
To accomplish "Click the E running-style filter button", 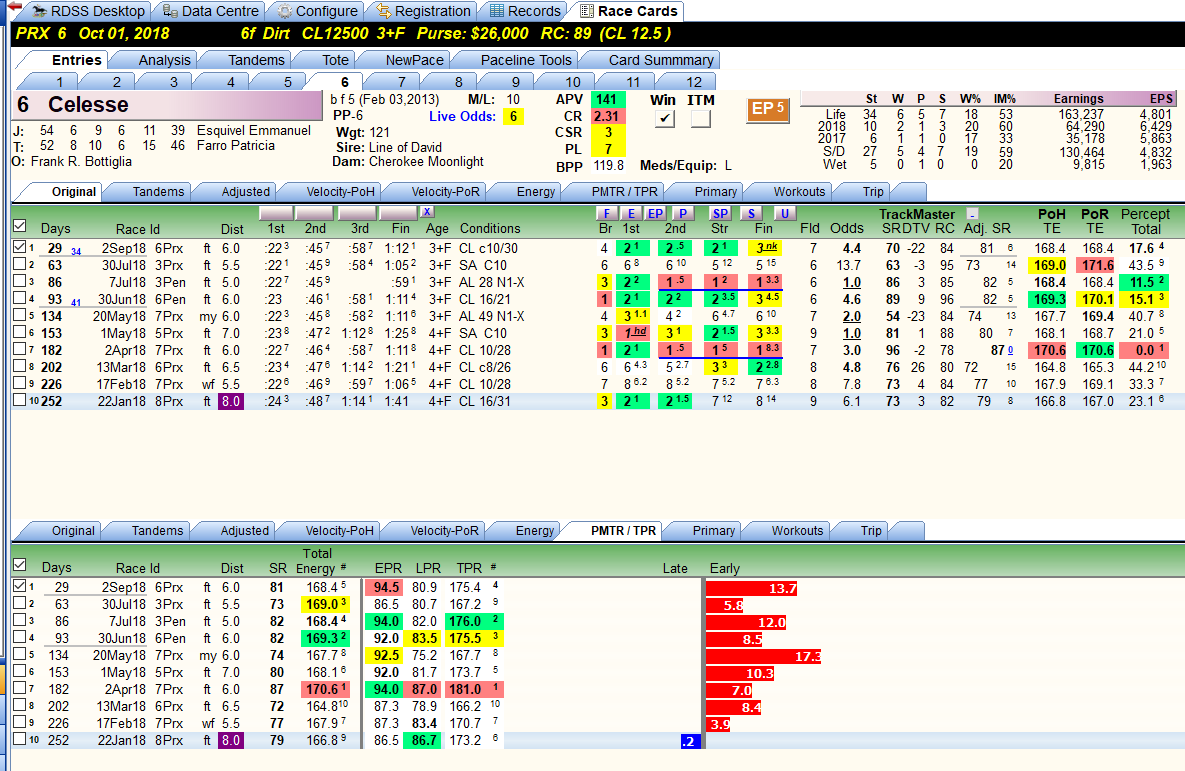I will [631, 213].
